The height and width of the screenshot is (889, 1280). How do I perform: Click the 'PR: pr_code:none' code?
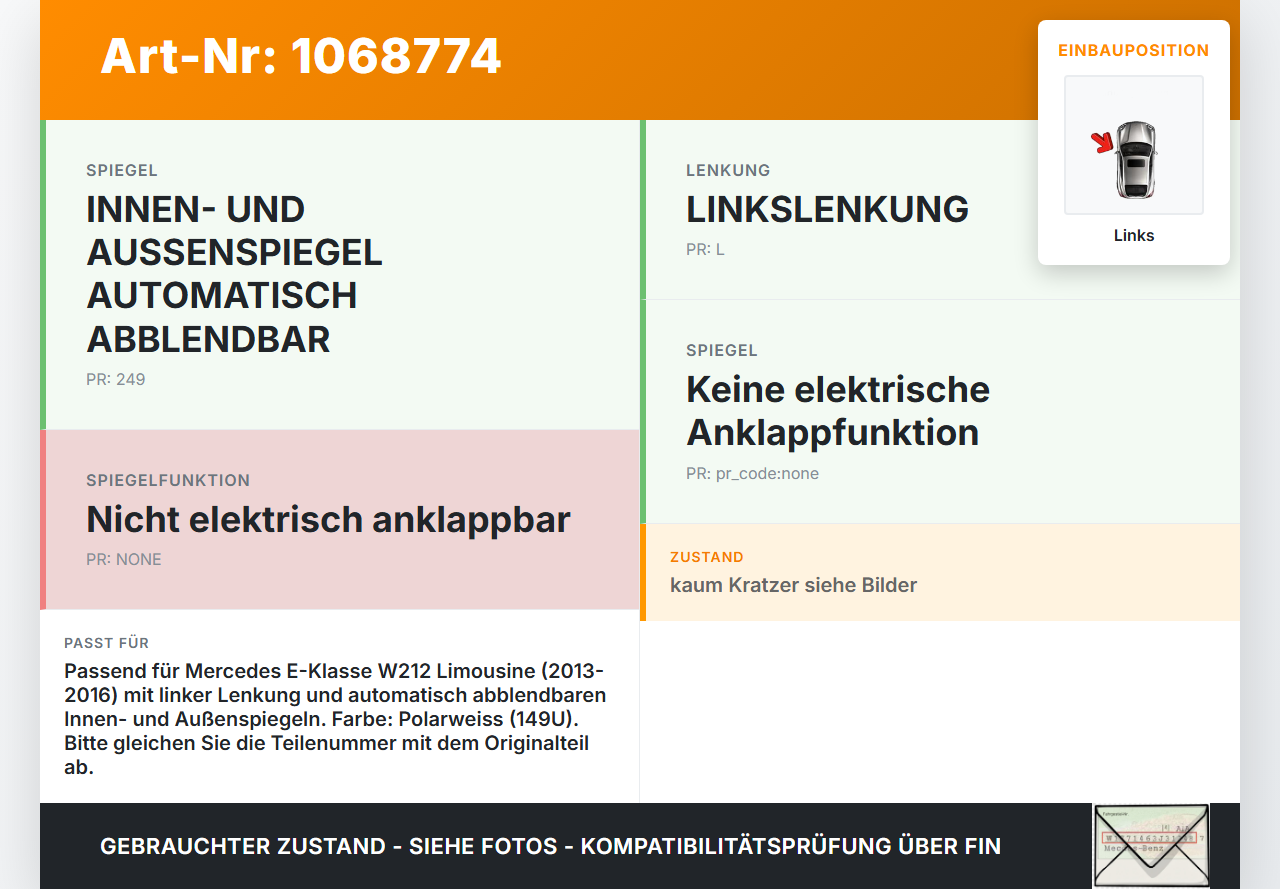[x=752, y=473]
